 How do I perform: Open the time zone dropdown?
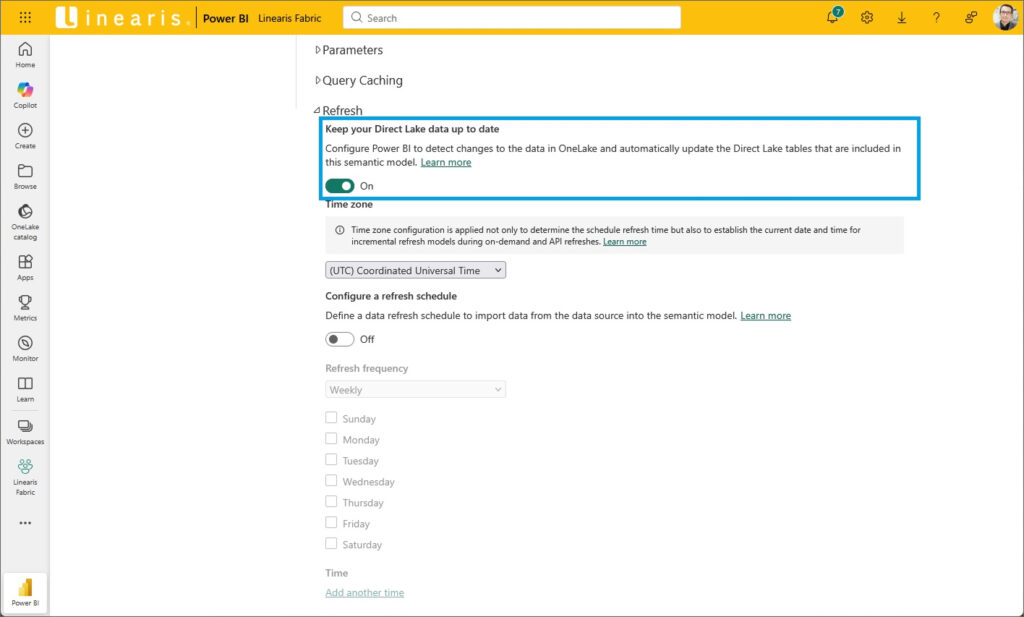click(x=415, y=270)
